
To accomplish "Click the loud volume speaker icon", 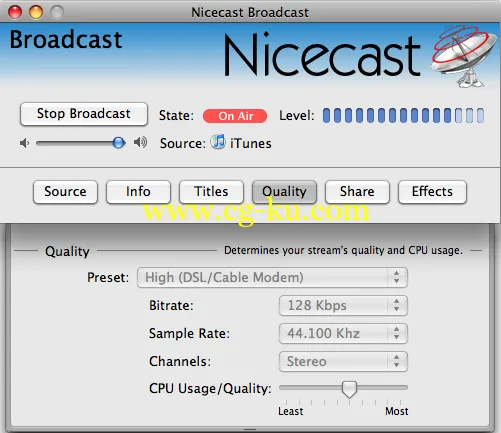I will (x=140, y=143).
